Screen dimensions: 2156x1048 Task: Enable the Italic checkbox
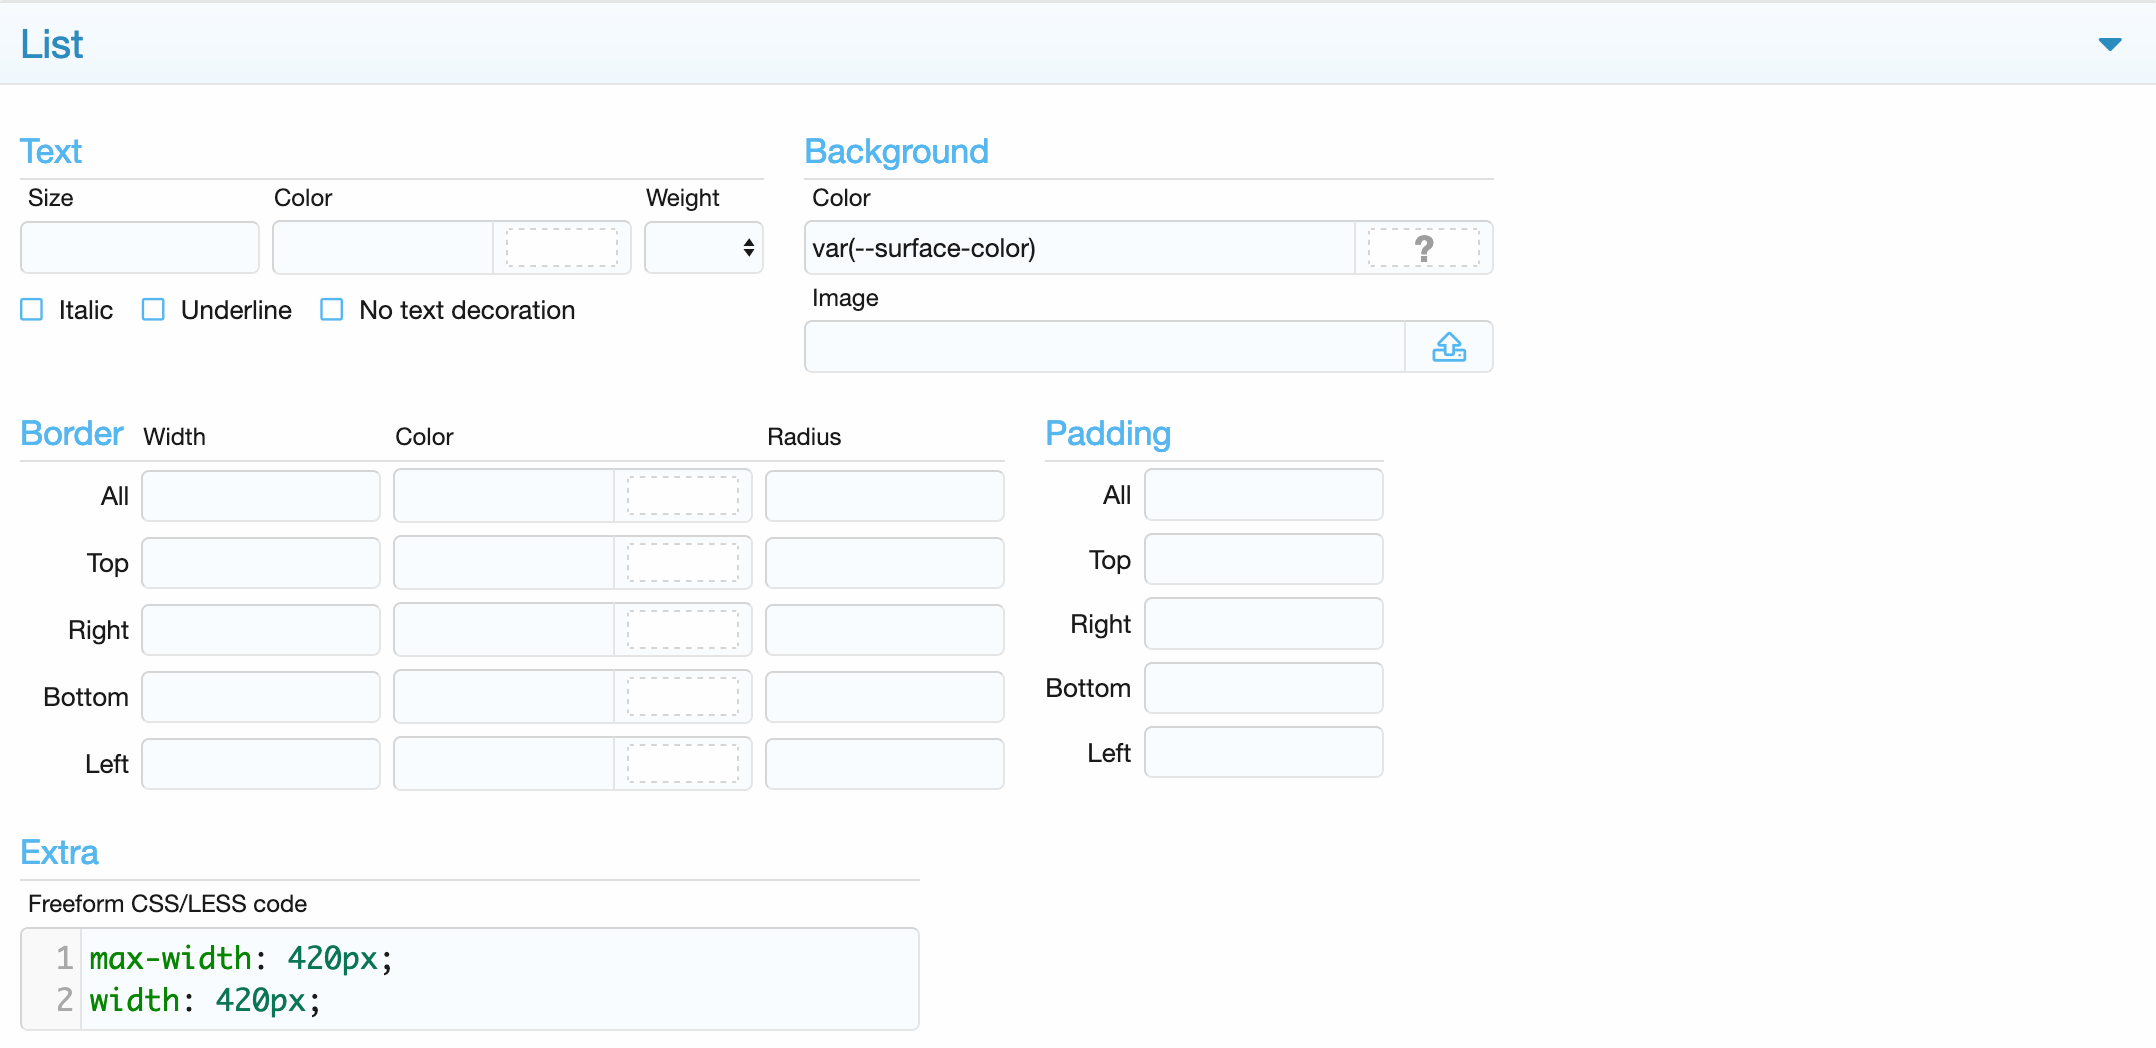coord(32,310)
